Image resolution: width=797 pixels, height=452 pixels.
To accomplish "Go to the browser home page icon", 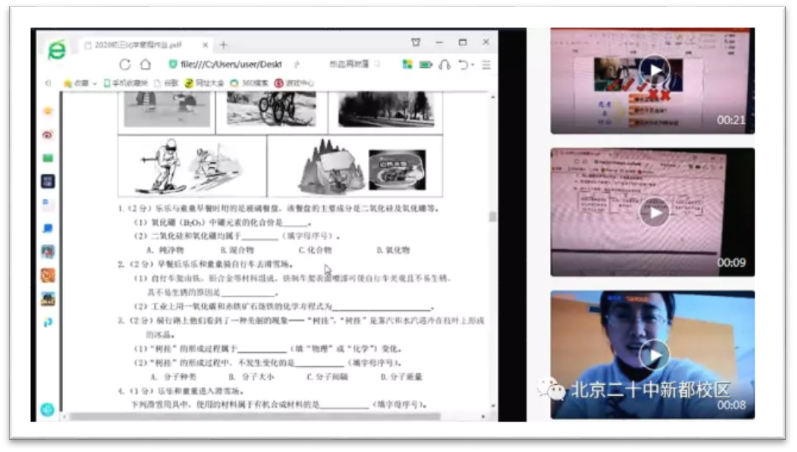I will 146,64.
